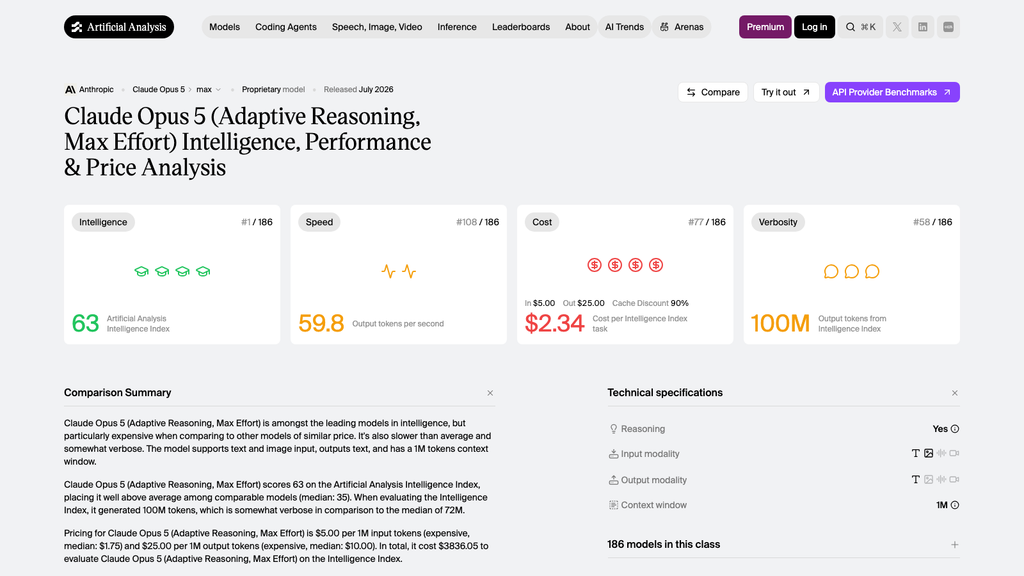Click the search magnifier icon

click(850, 27)
